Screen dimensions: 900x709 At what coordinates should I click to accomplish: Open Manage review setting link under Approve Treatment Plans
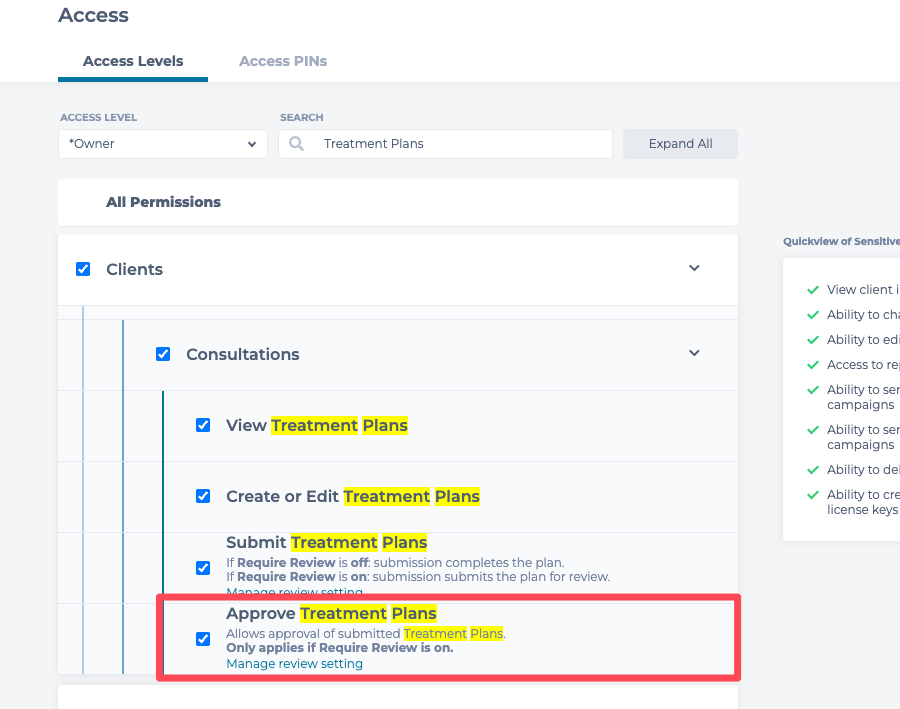tap(294, 664)
